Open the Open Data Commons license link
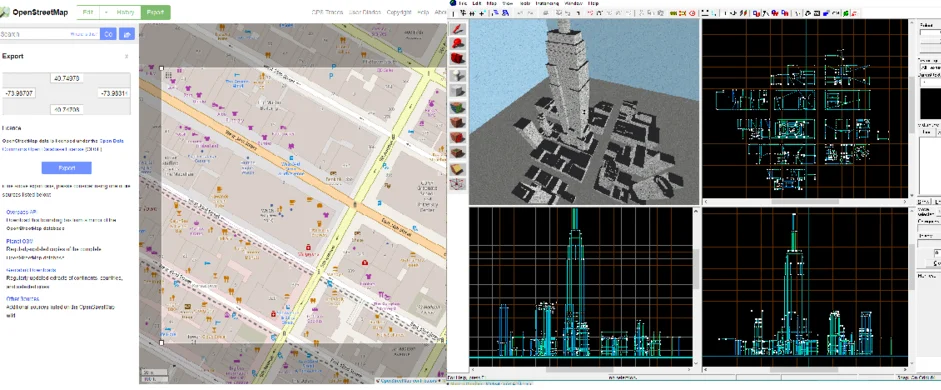 pyautogui.click(x=112, y=140)
